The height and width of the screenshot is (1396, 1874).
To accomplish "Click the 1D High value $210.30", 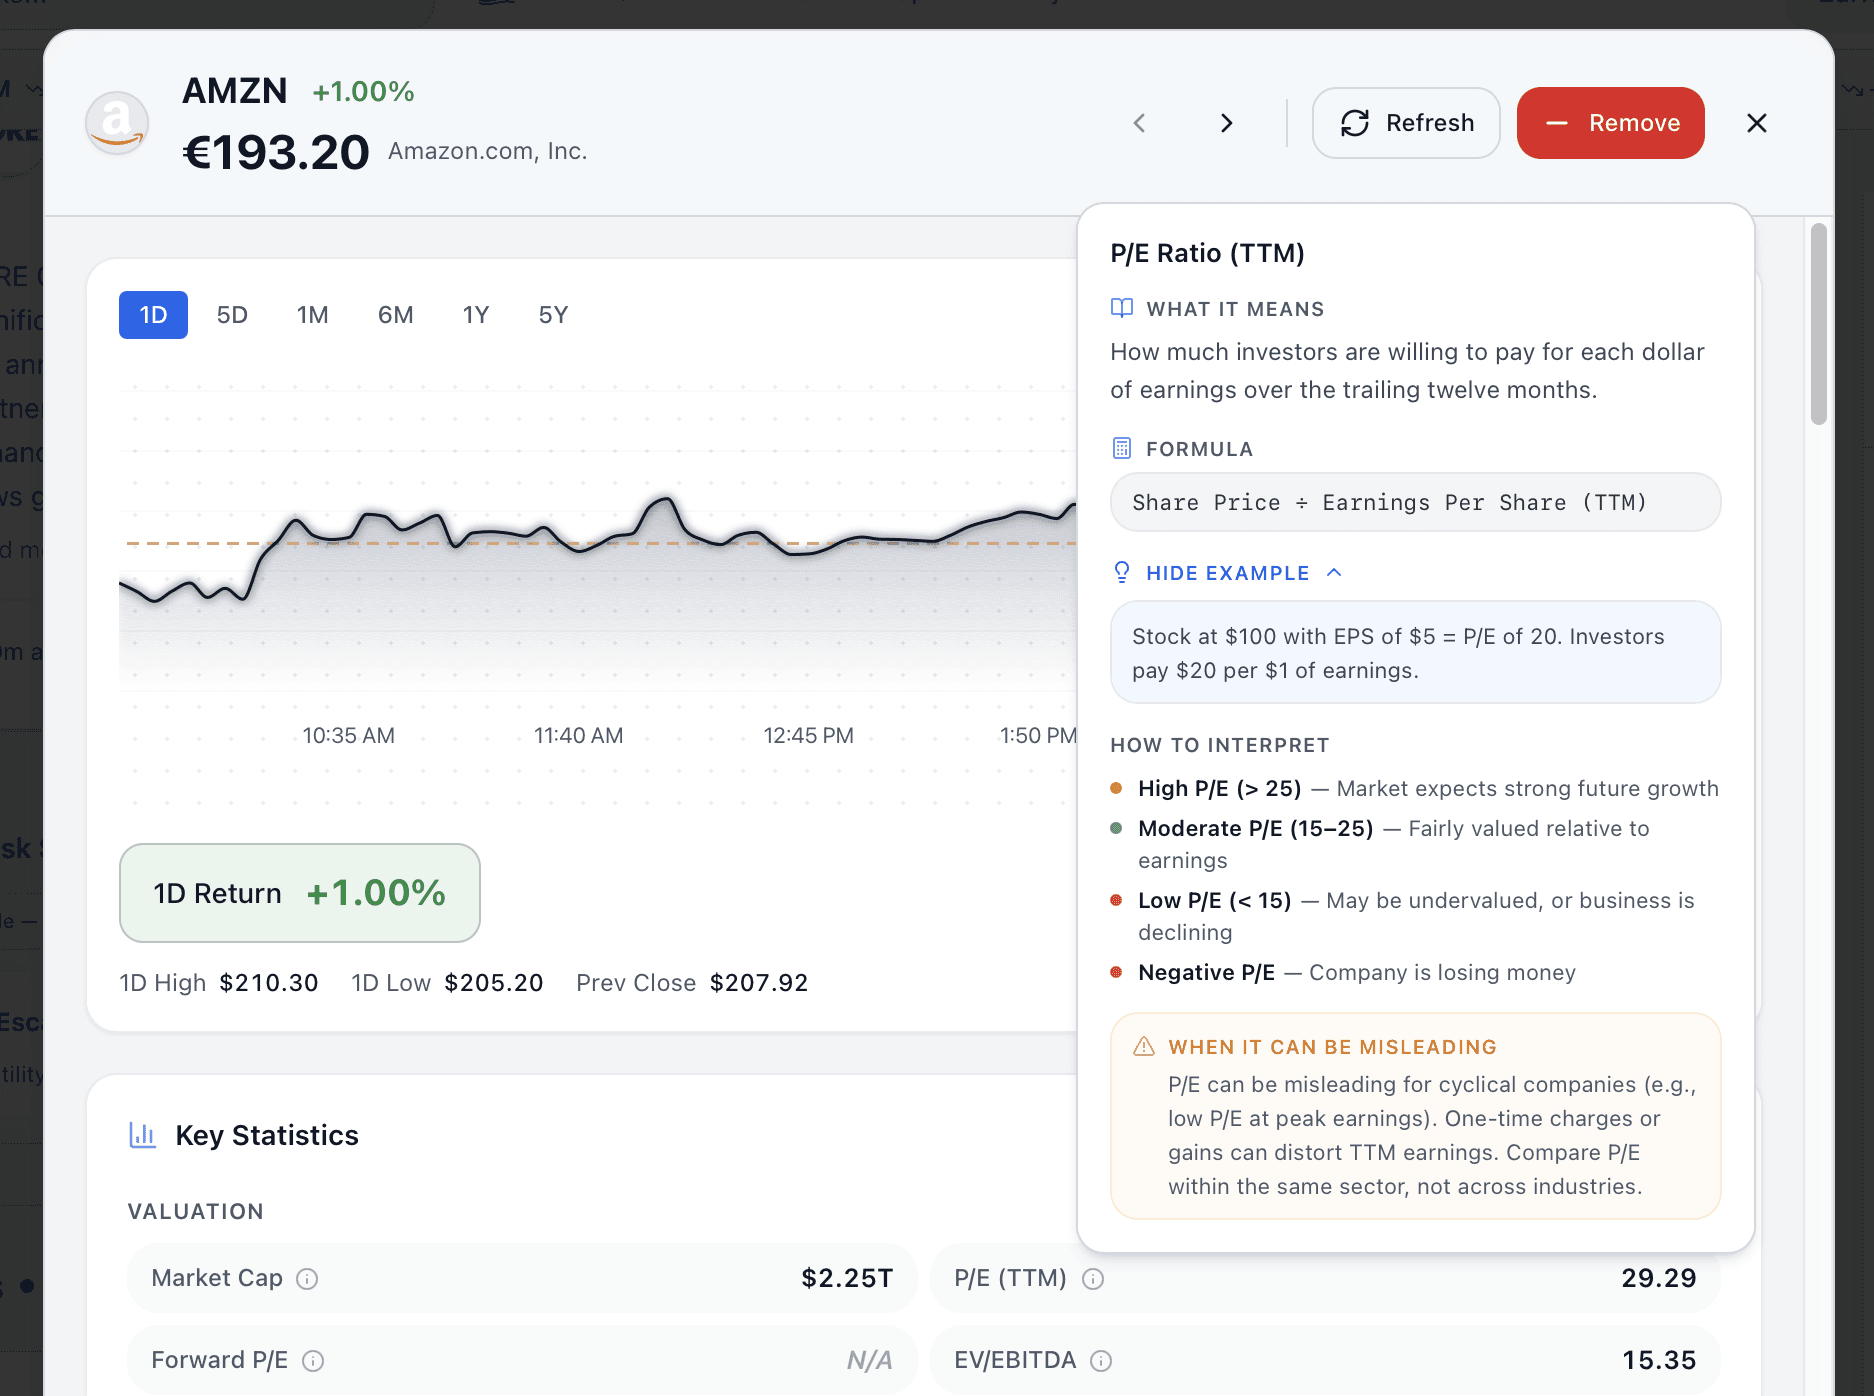I will (269, 983).
